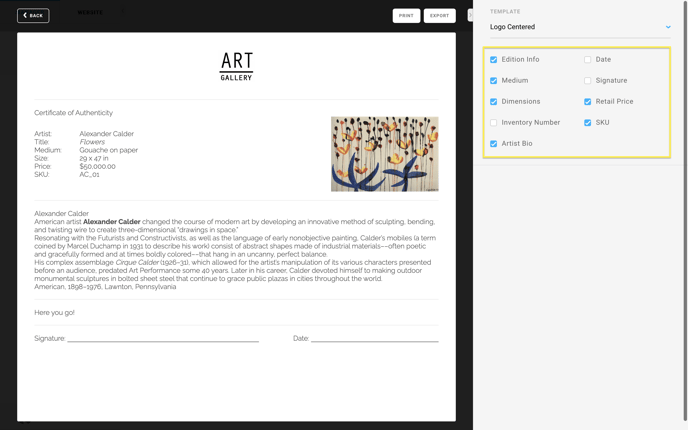688x430 pixels.
Task: Uncheck the Dimensions option
Action: point(494,102)
